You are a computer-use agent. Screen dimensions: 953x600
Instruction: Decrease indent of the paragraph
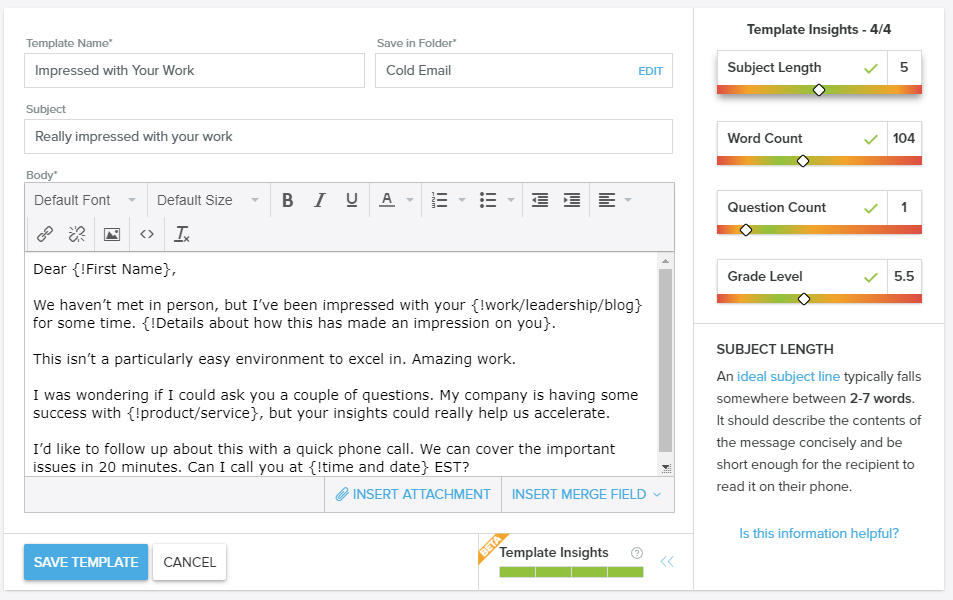point(540,200)
